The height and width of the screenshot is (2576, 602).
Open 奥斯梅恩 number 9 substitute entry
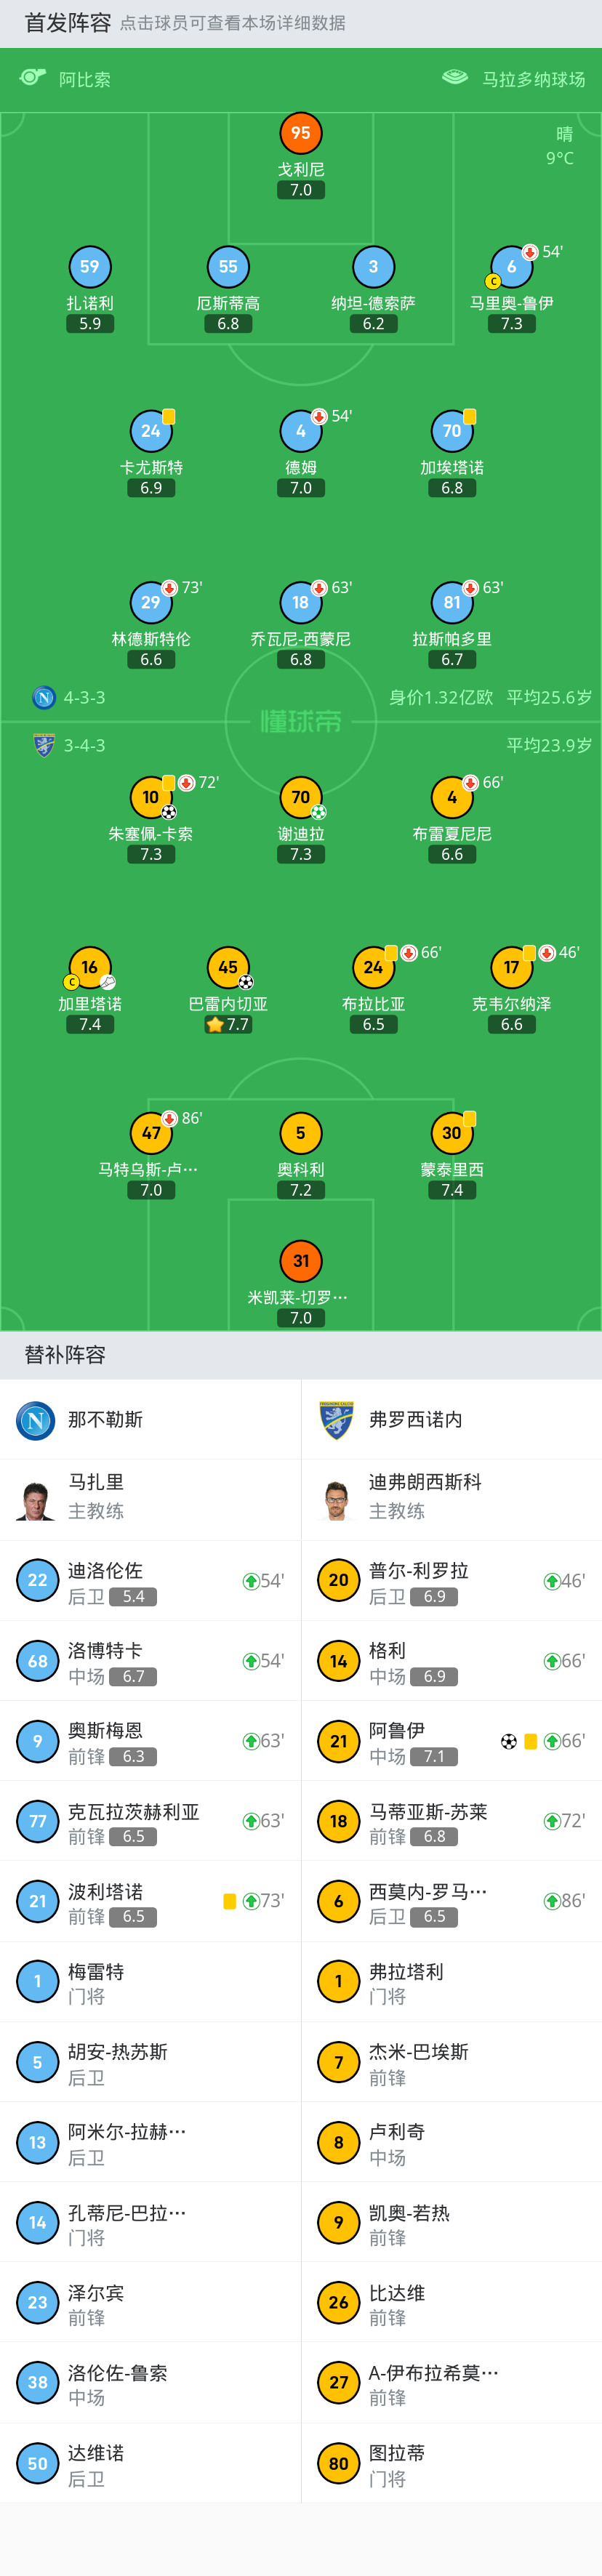point(150,1741)
